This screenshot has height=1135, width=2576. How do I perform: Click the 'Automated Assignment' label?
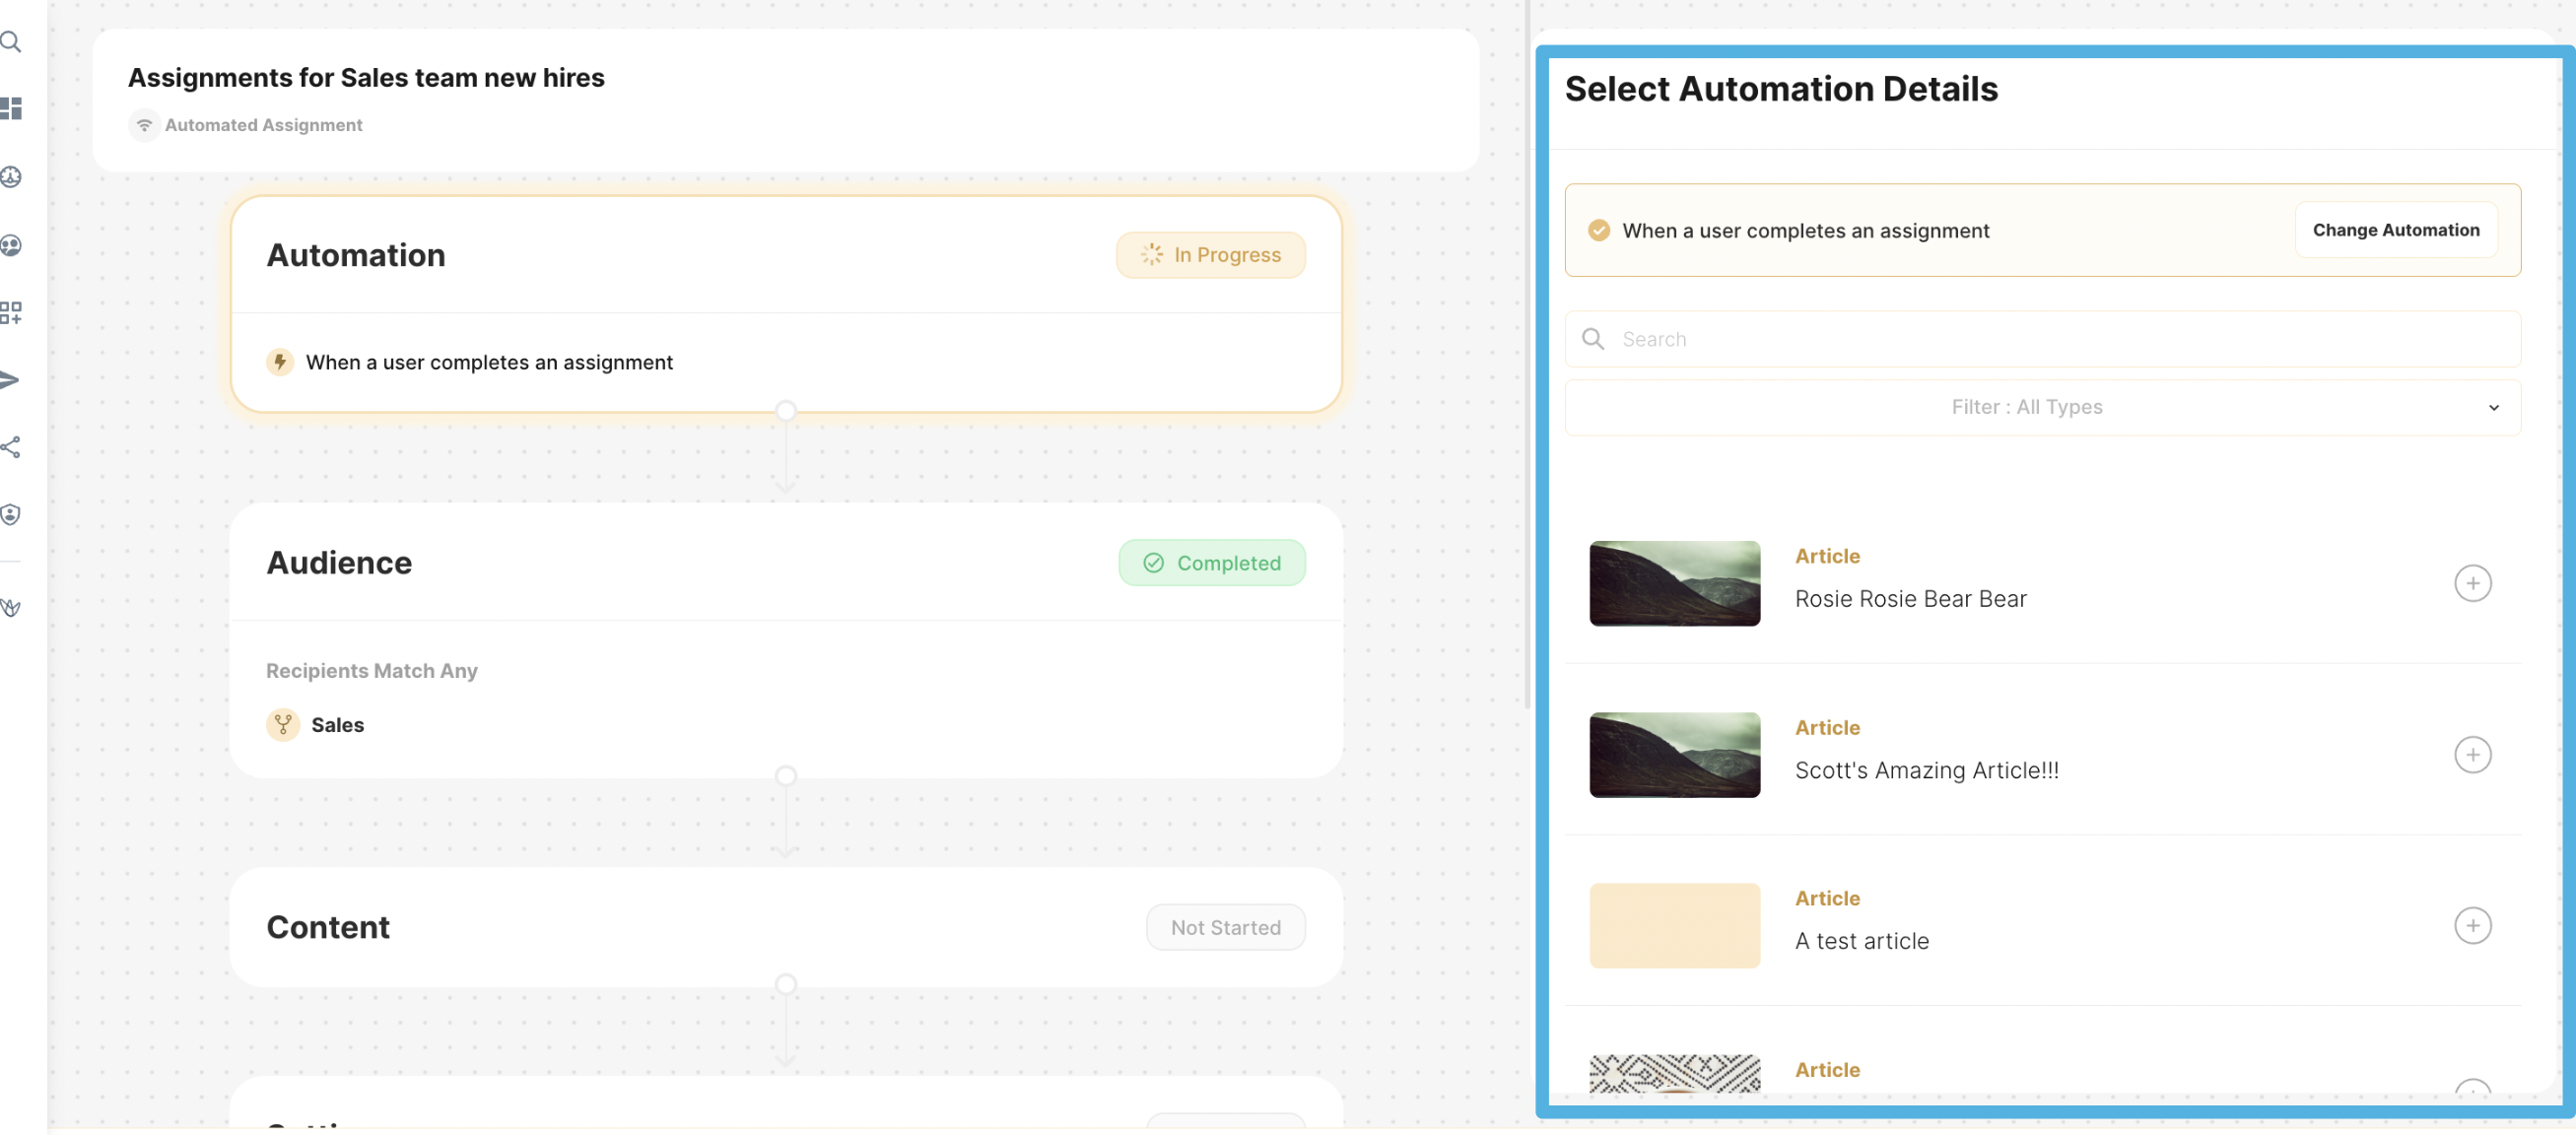click(x=263, y=125)
